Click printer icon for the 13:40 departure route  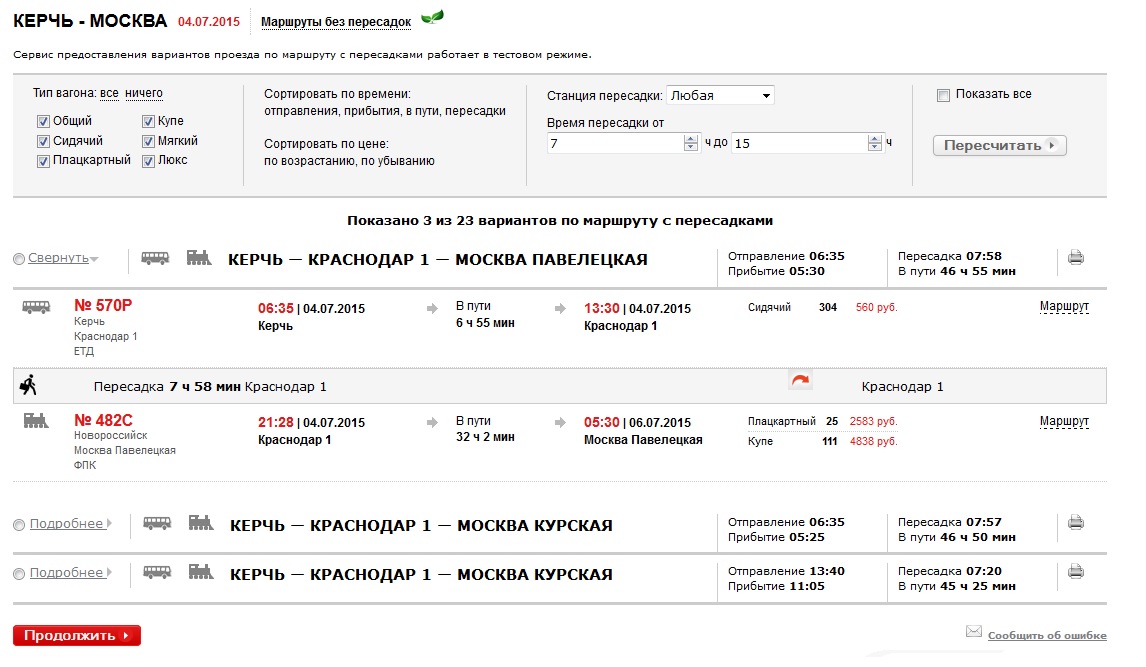pos(1075,572)
